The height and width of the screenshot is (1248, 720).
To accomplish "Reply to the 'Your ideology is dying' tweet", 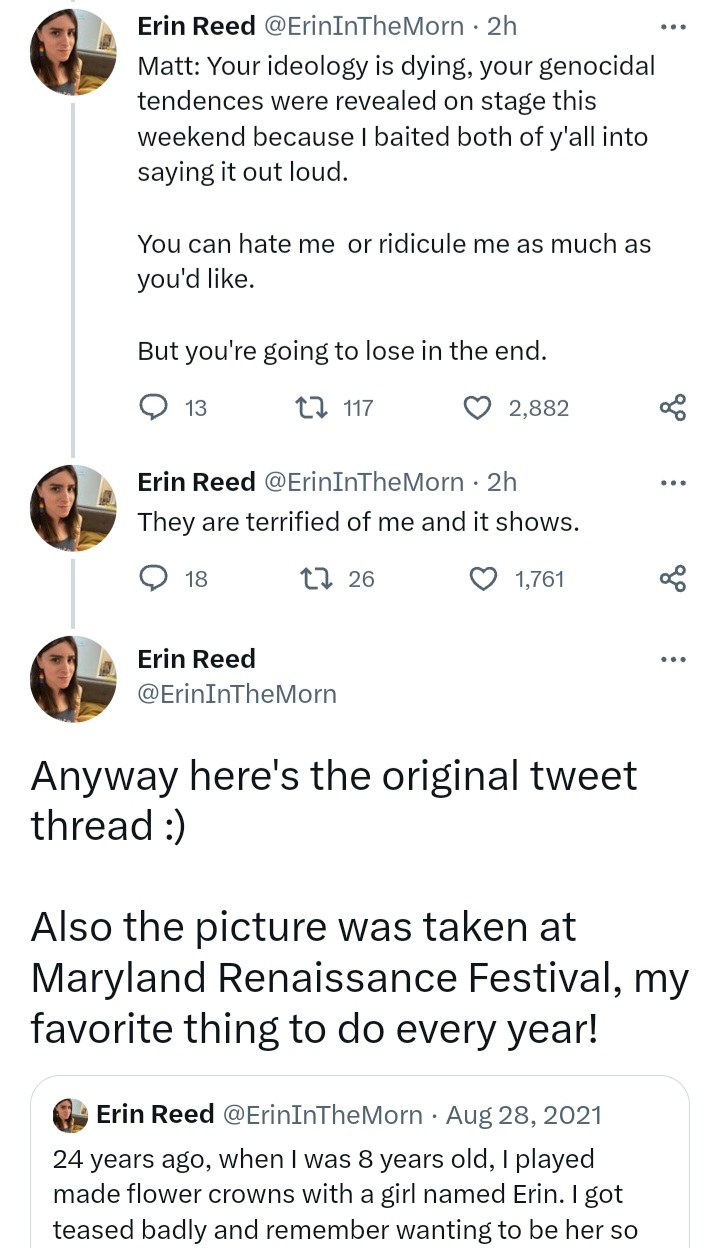I will point(153,407).
